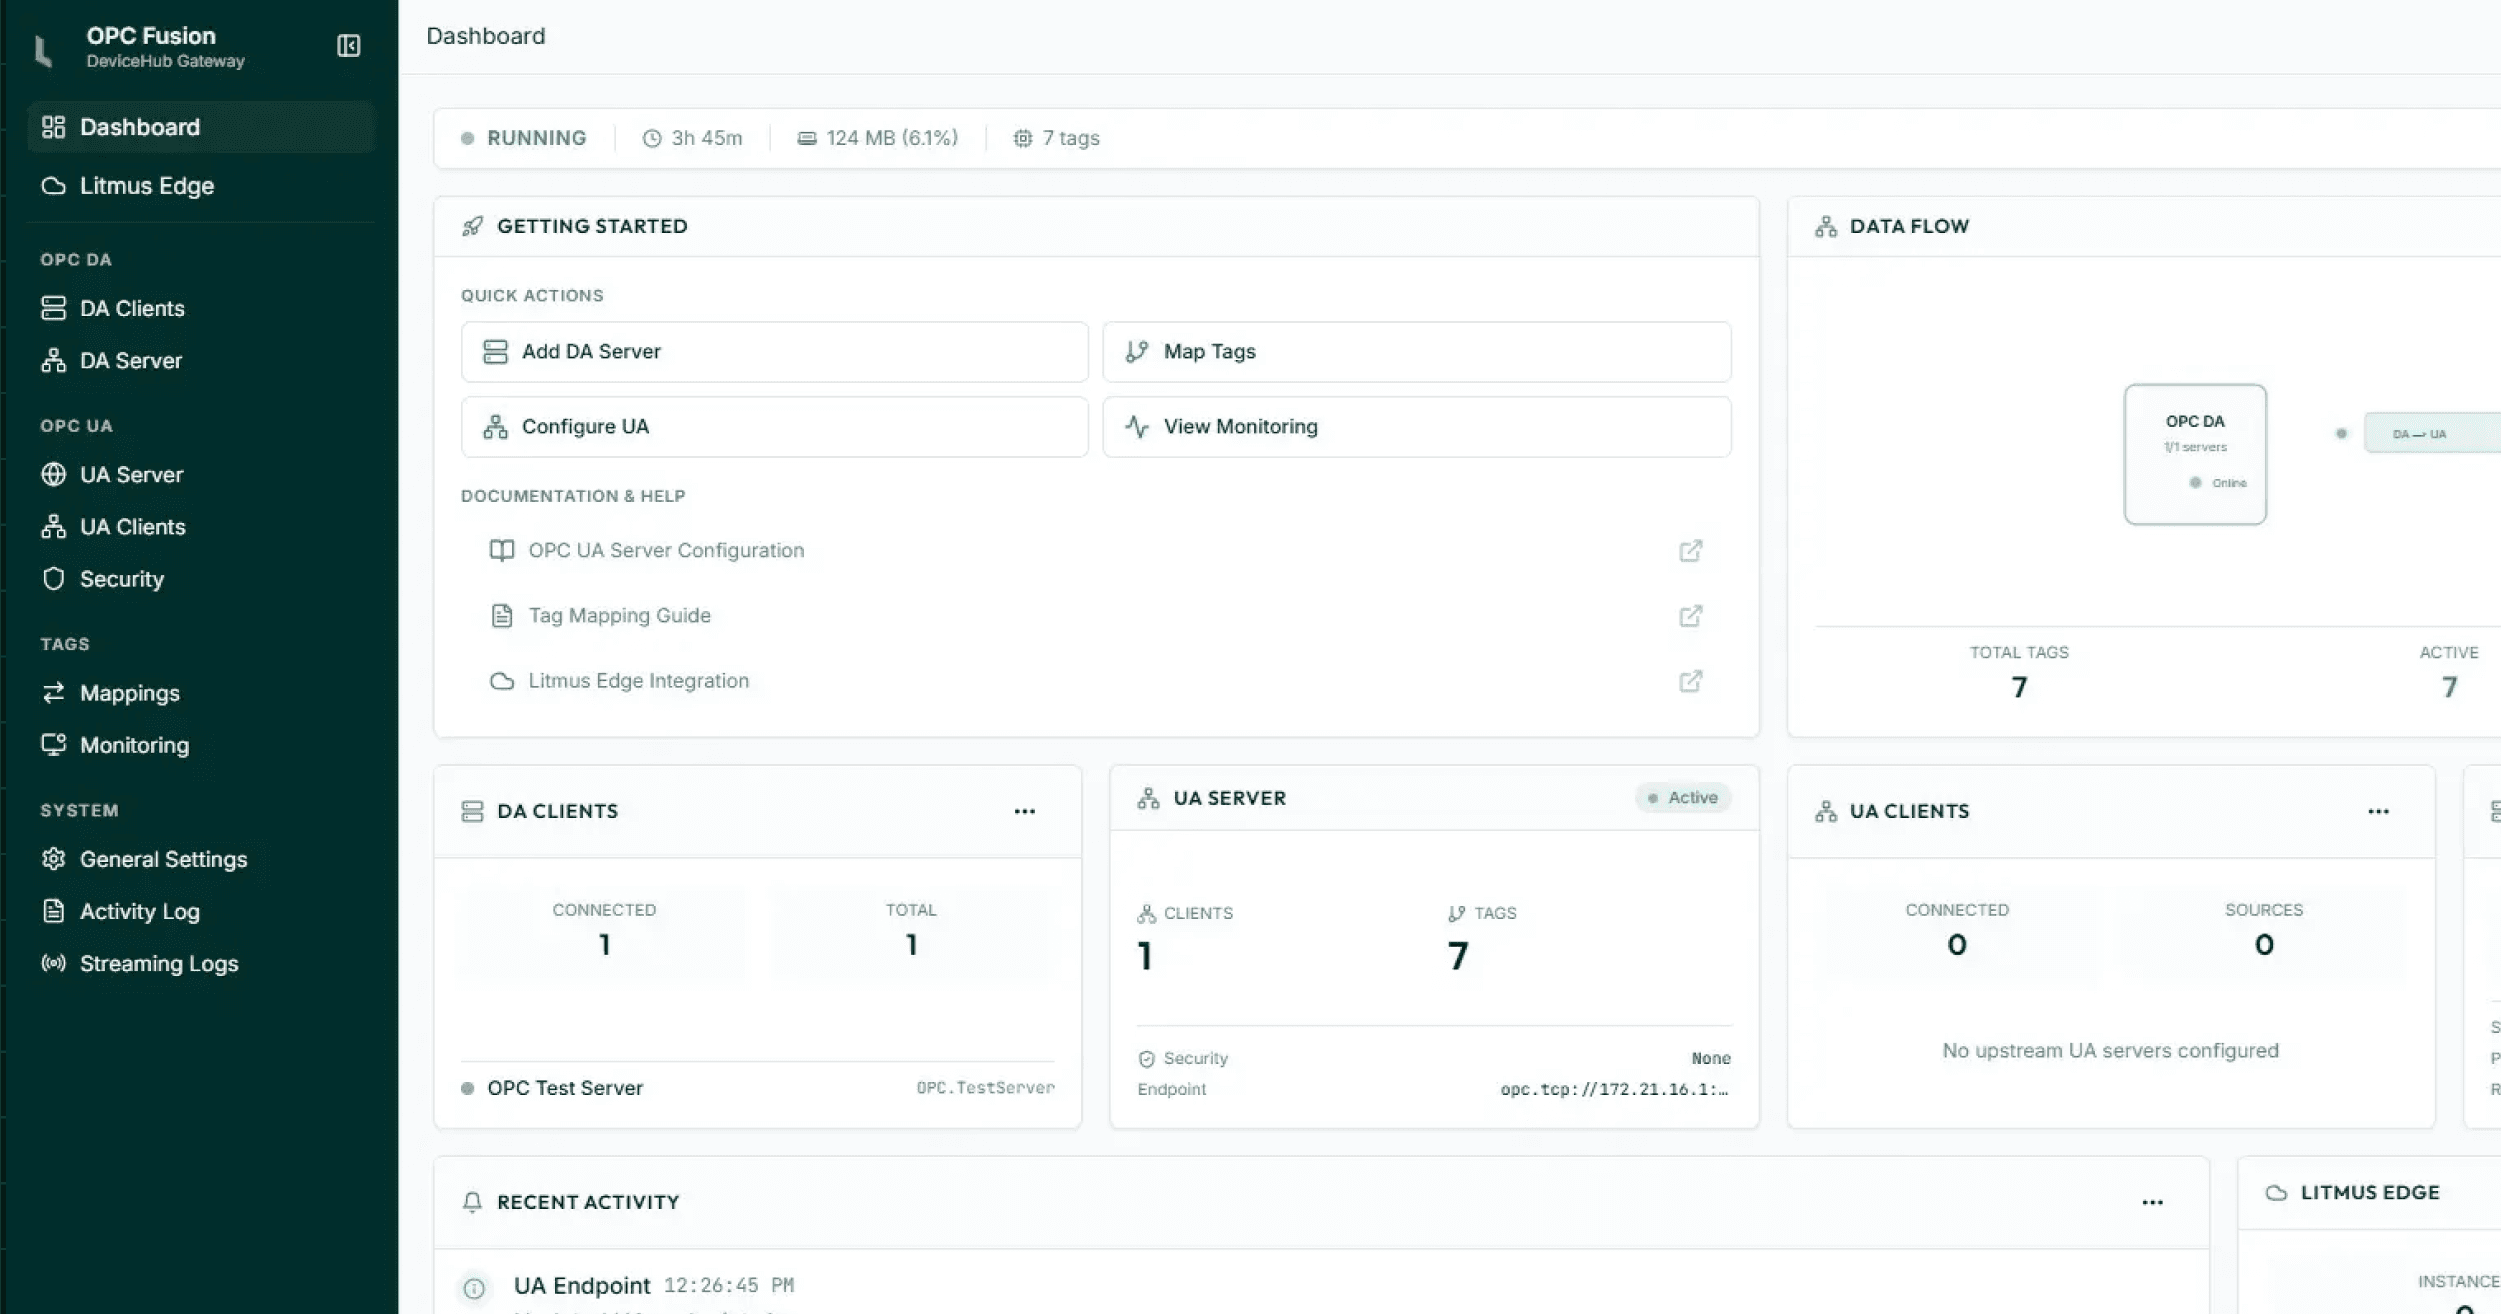Select the OPC DA node in Data Flow
The height and width of the screenshot is (1314, 2501).
2195,453
